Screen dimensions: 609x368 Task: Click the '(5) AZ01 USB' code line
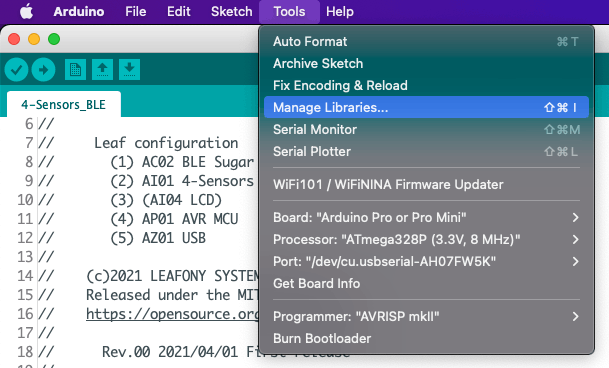pyautogui.click(x=158, y=238)
